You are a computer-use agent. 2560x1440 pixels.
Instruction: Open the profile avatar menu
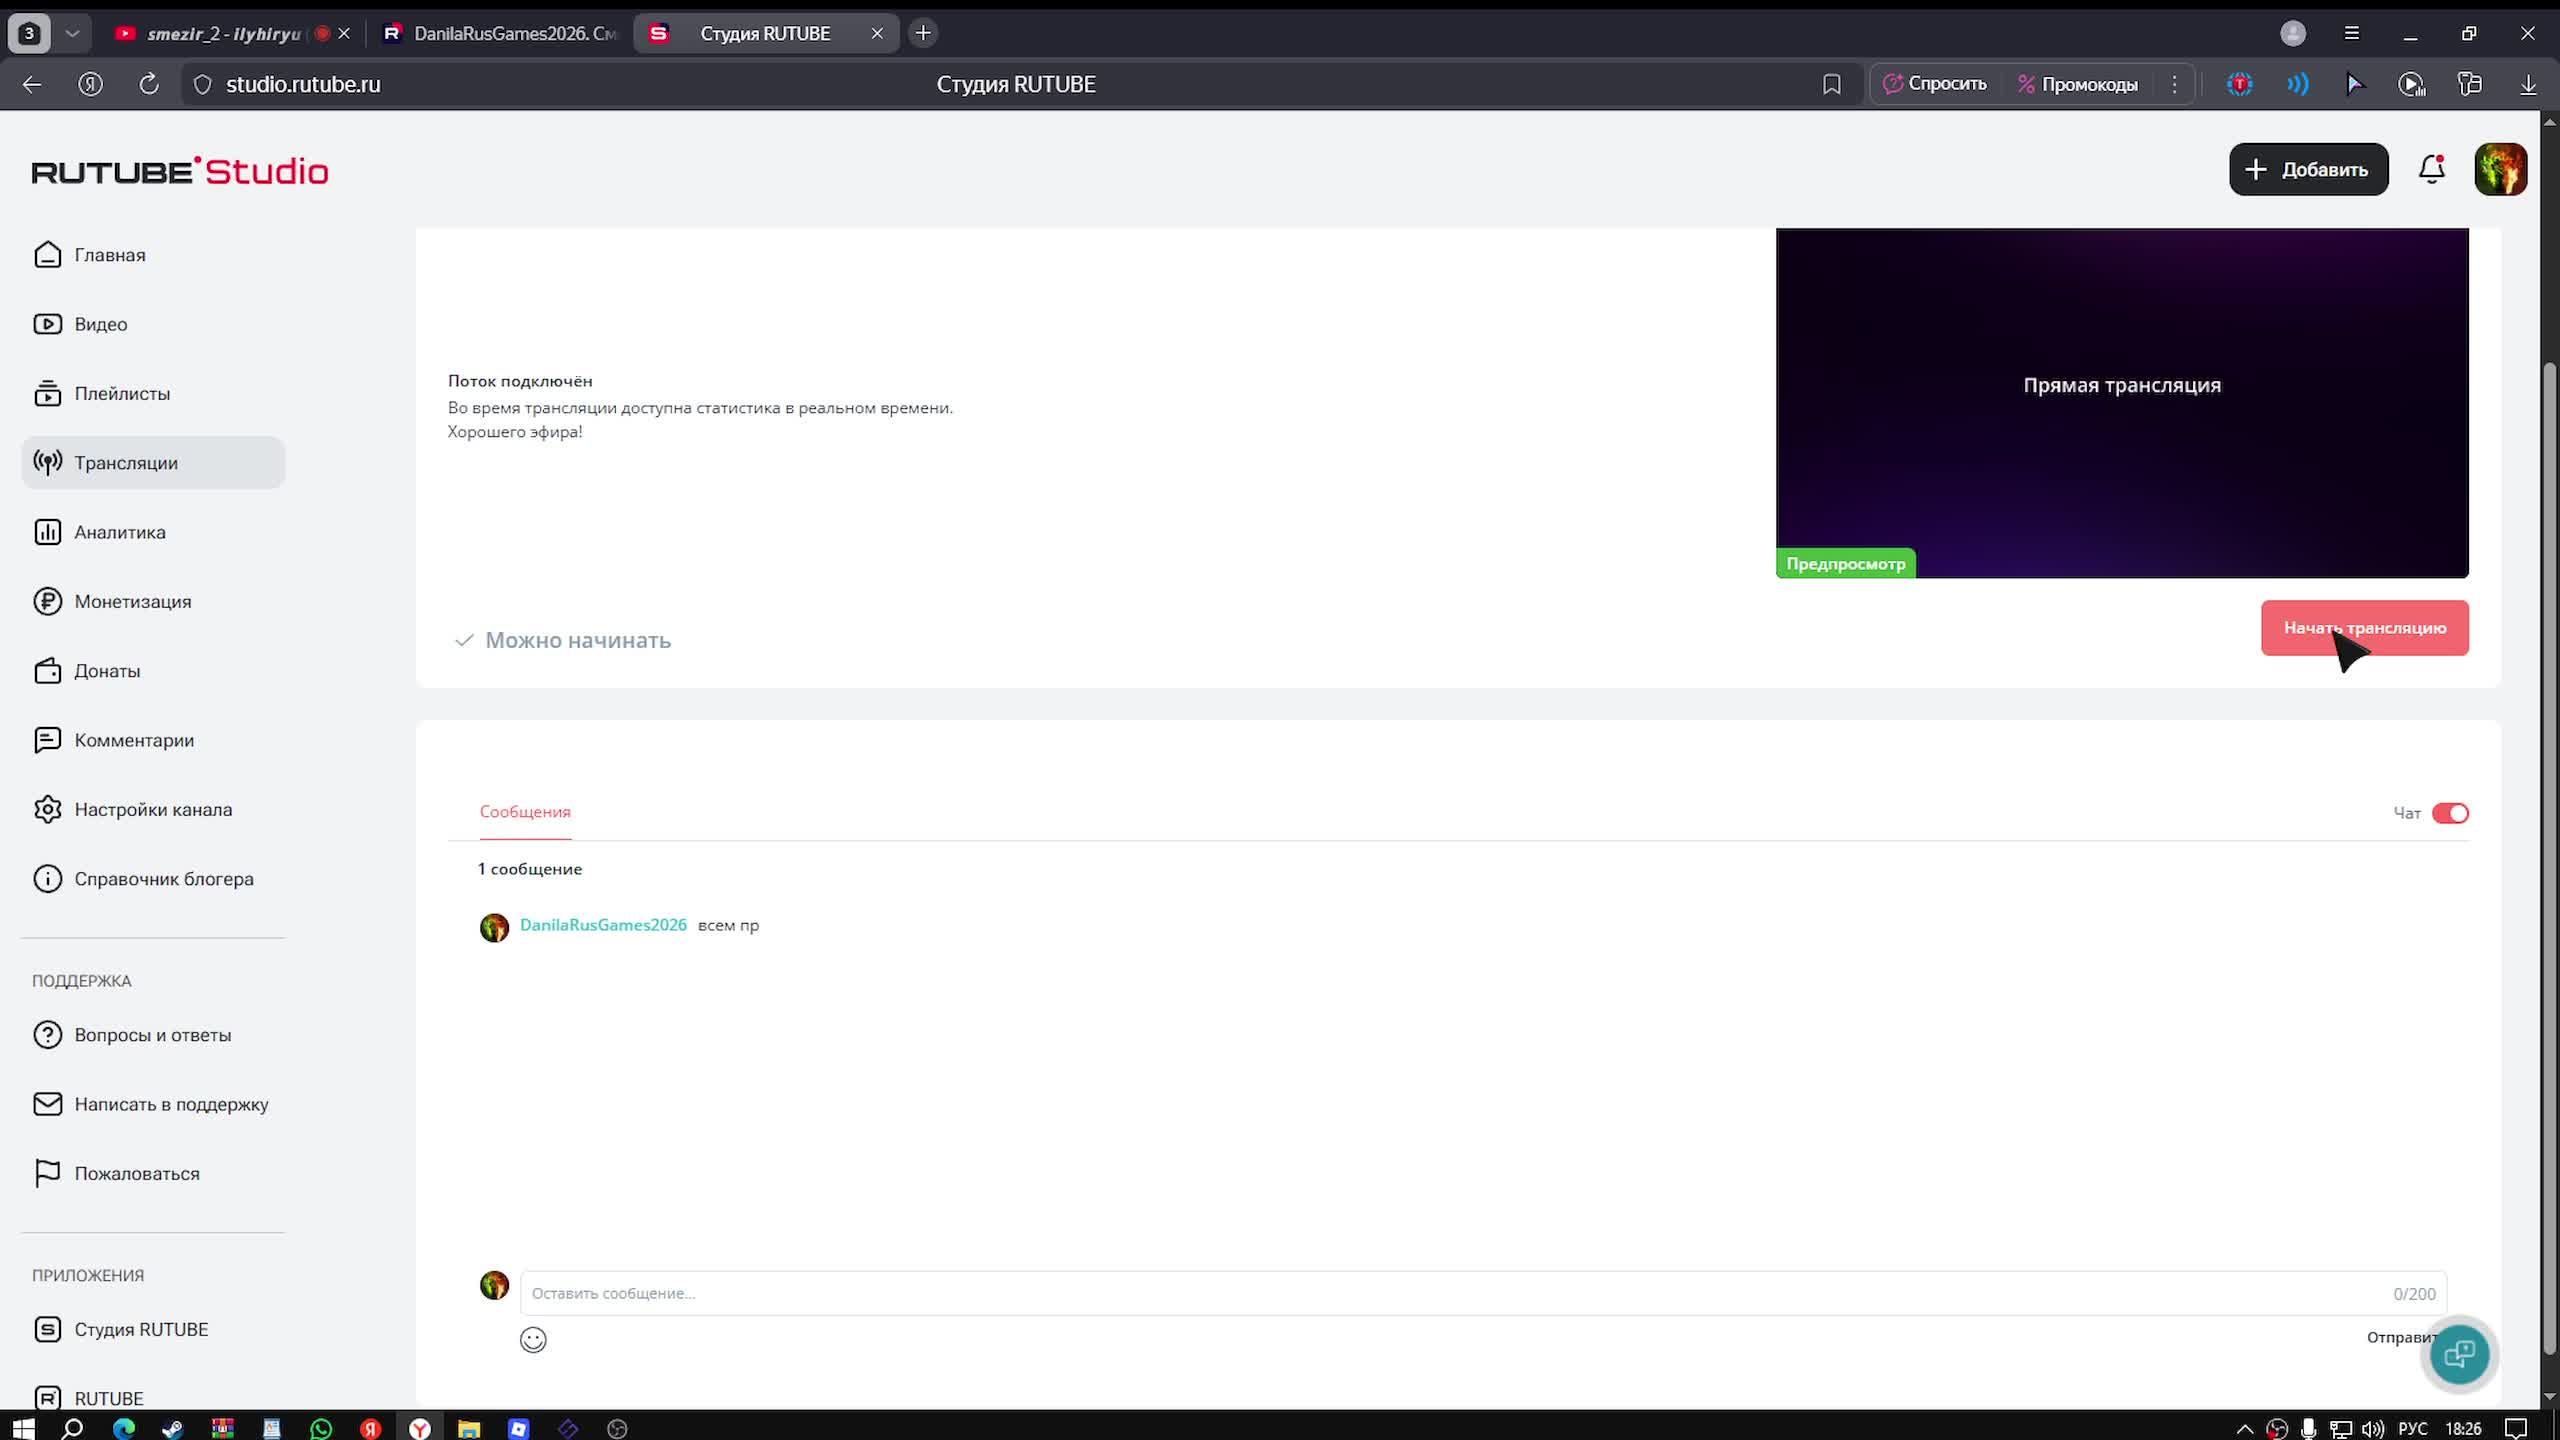(x=2500, y=169)
